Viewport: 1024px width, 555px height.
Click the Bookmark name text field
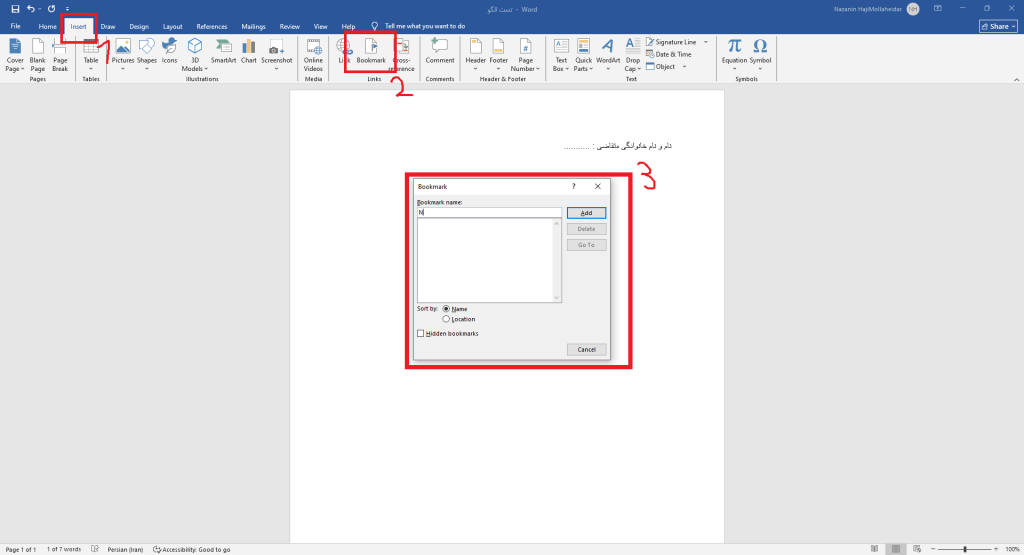pos(489,213)
